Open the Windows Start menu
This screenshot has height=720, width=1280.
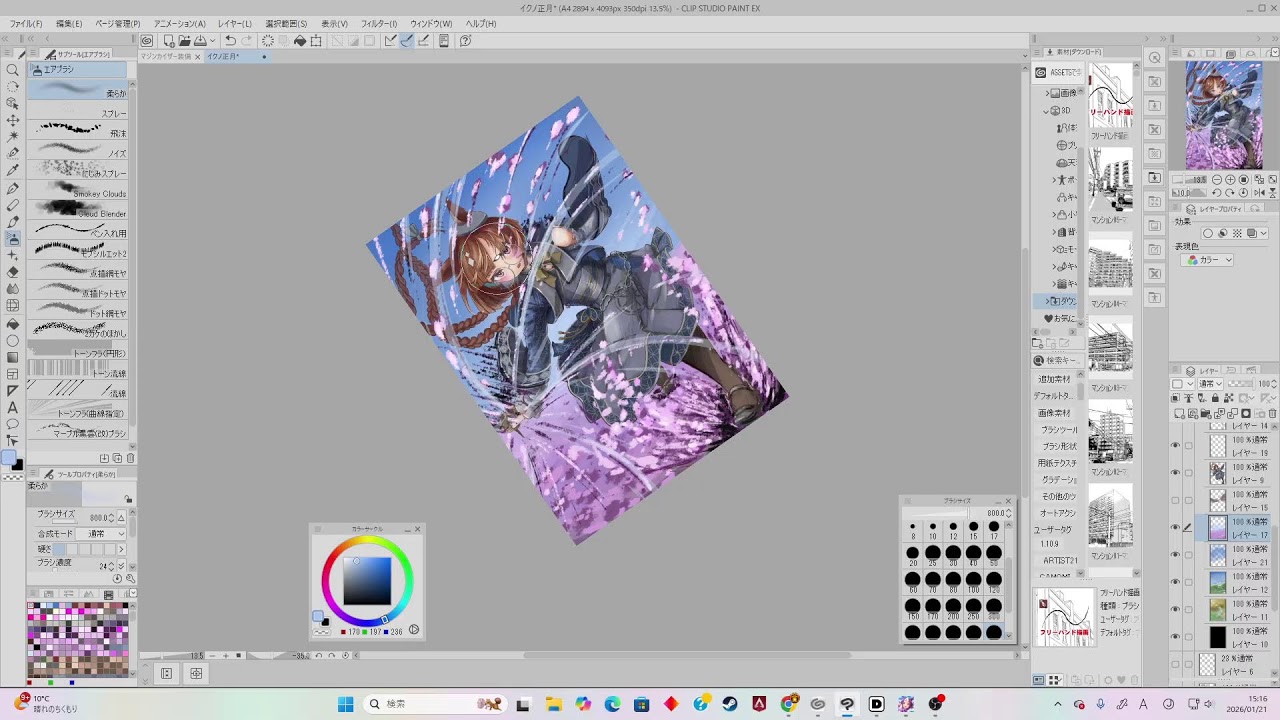click(x=345, y=704)
